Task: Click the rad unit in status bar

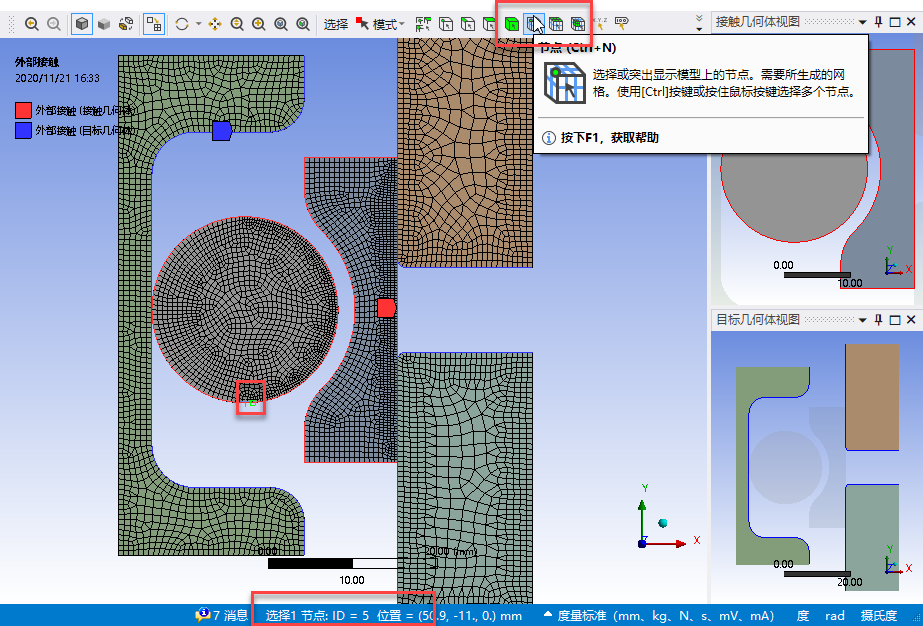Action: [x=835, y=616]
